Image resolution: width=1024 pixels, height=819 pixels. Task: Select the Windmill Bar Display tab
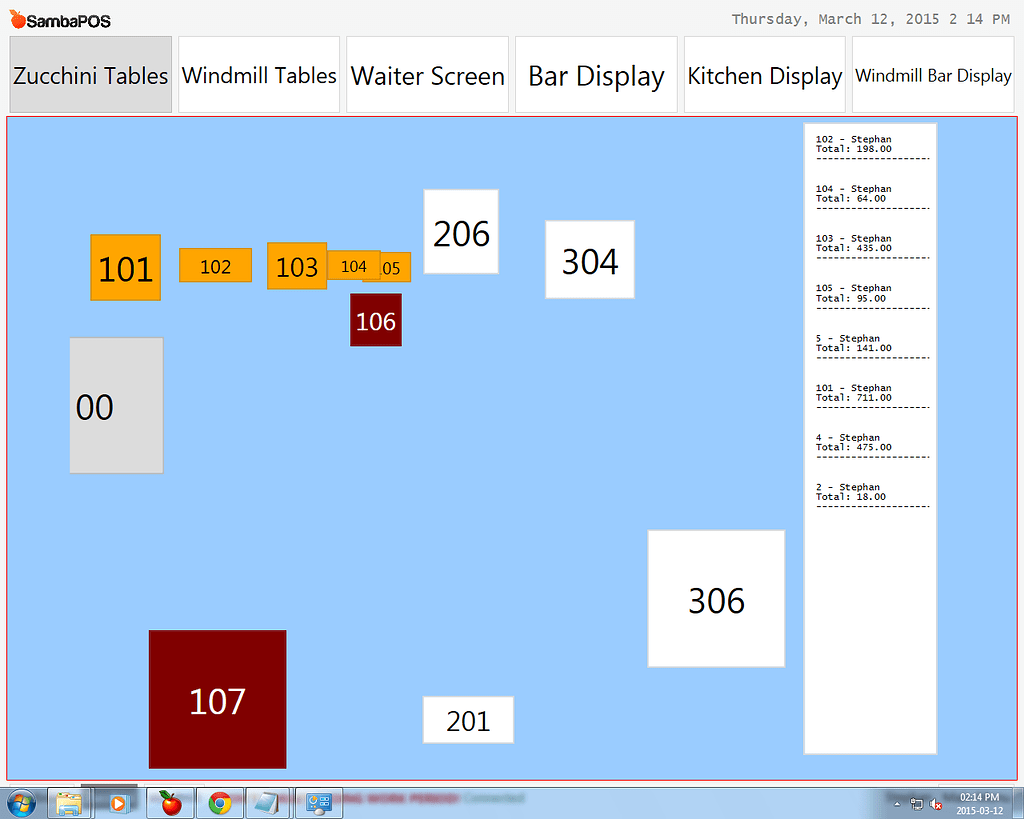tap(932, 75)
